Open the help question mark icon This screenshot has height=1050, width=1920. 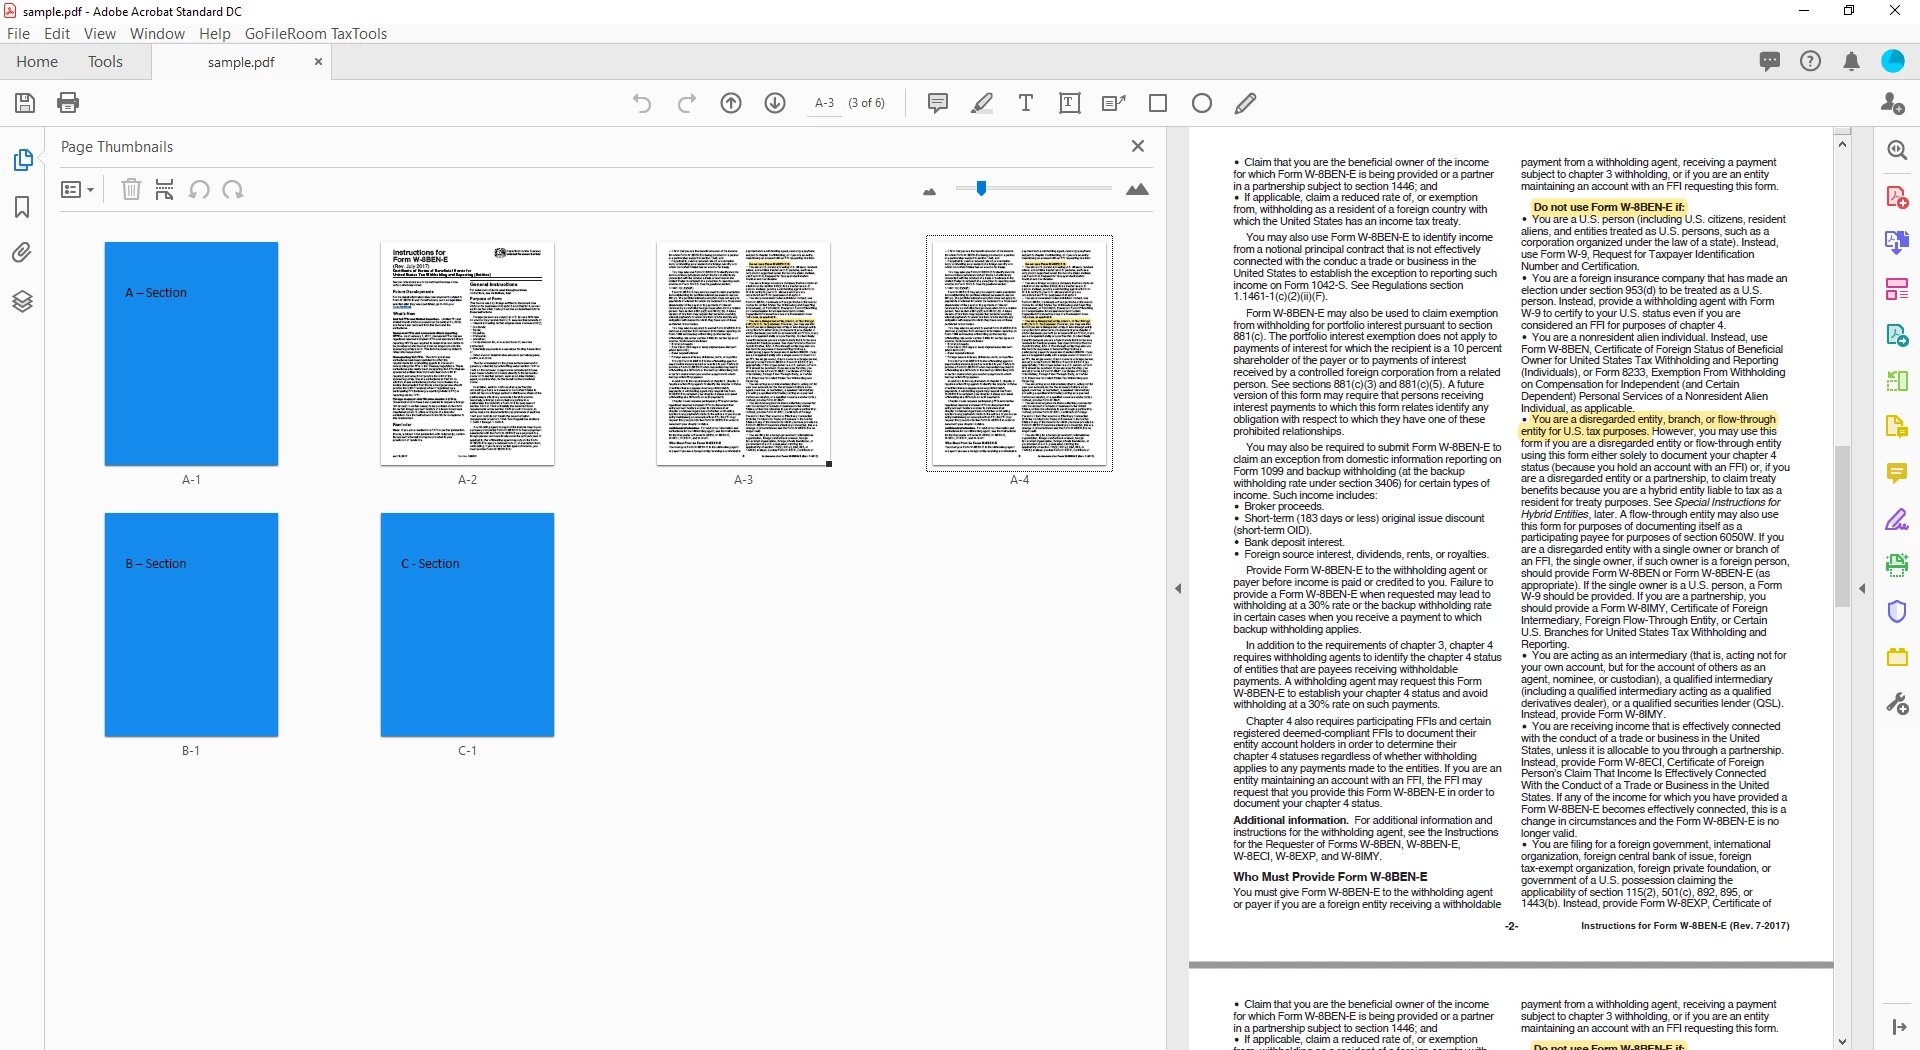[1810, 61]
